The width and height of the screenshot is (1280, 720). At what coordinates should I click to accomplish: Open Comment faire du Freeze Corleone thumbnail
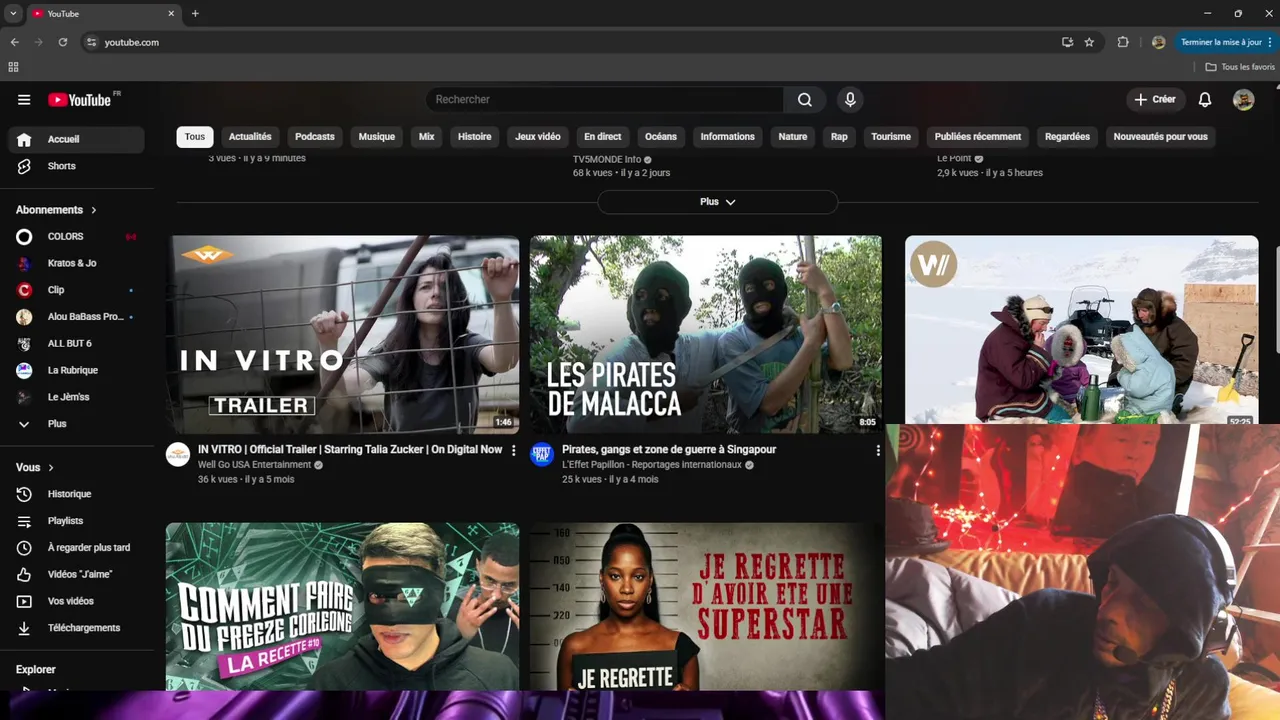pos(342,606)
